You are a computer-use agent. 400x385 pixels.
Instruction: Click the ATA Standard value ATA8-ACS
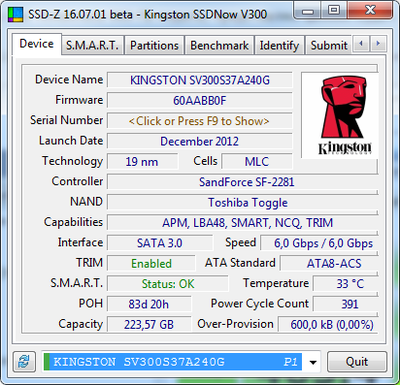329,263
